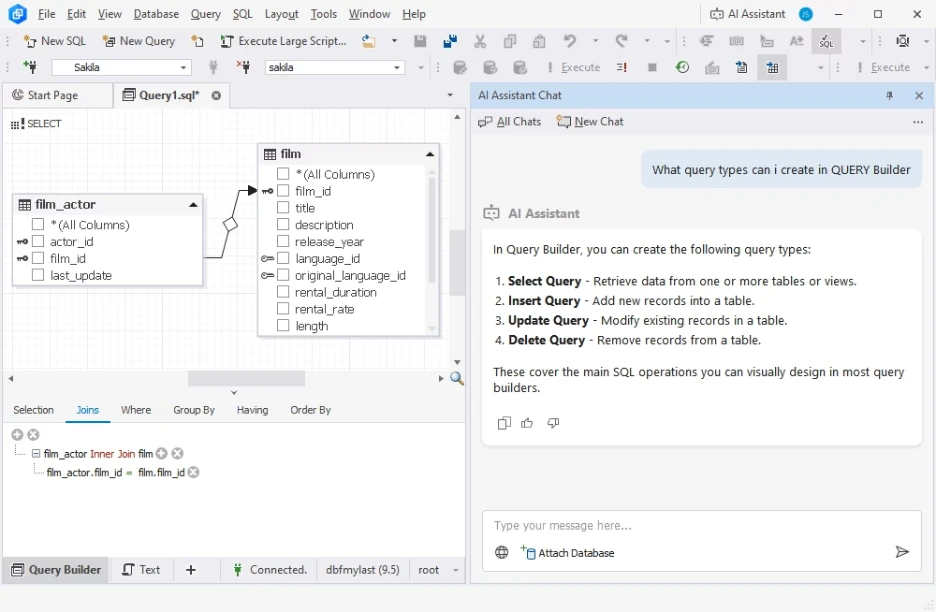Click the Copy icon in toolbar
Image resolution: width=936 pixels, height=612 pixels.
pos(510,41)
